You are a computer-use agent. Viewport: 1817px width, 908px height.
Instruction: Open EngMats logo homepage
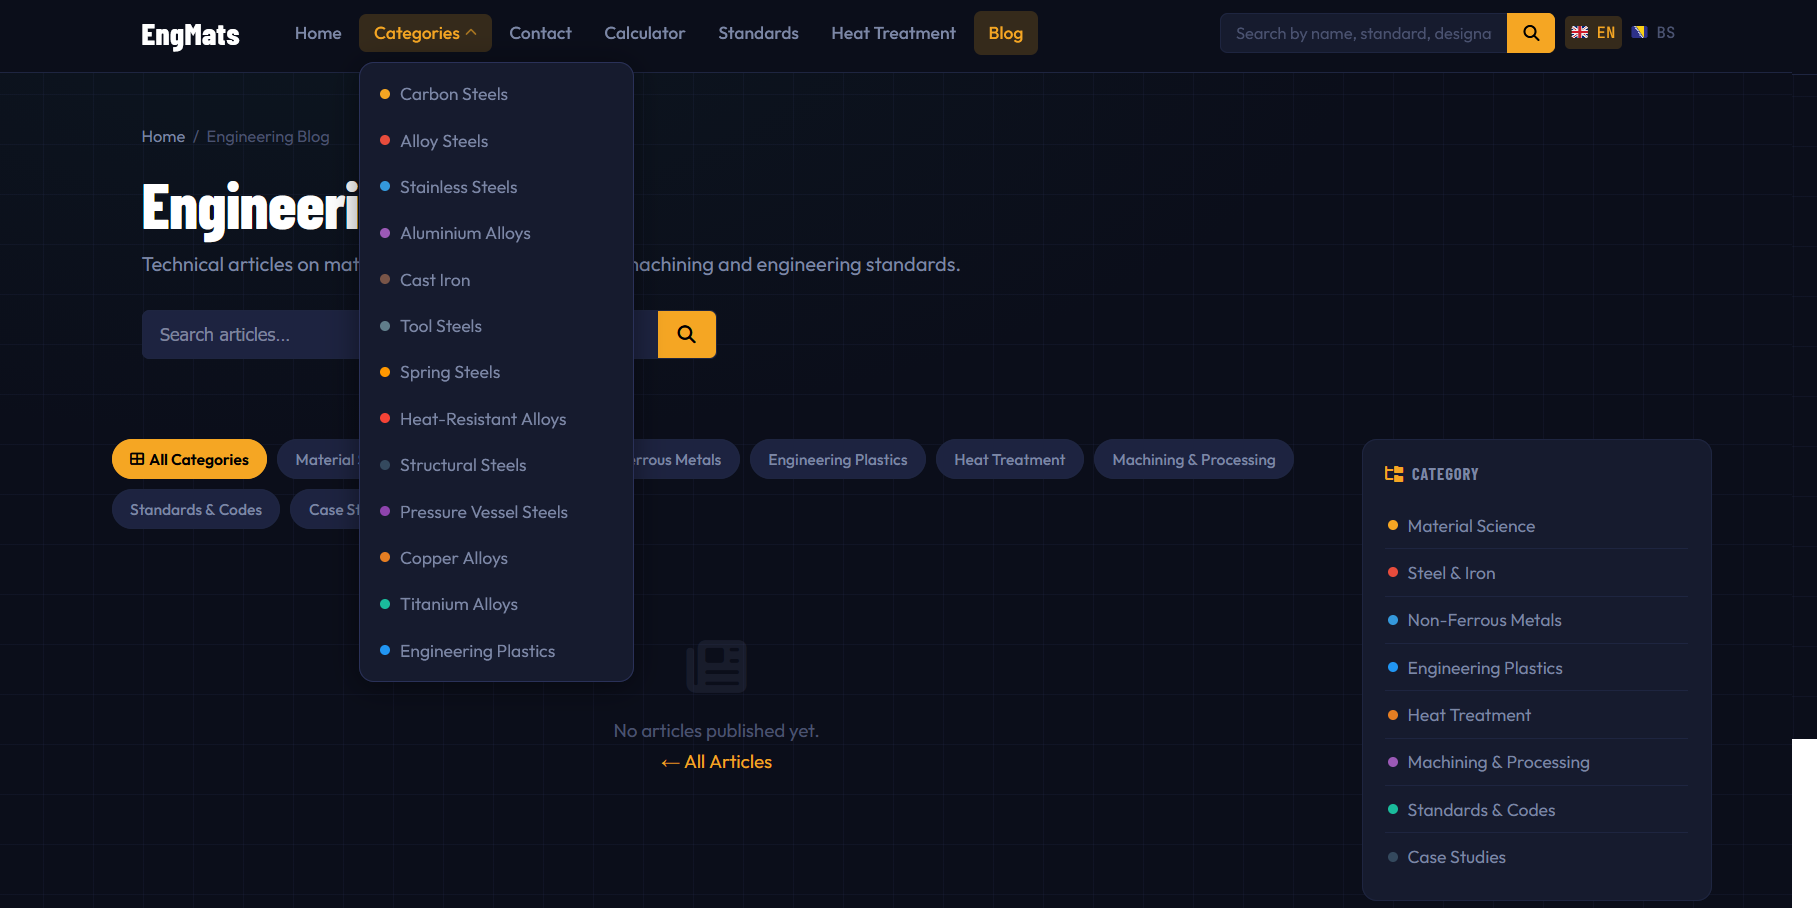pyautogui.click(x=190, y=35)
